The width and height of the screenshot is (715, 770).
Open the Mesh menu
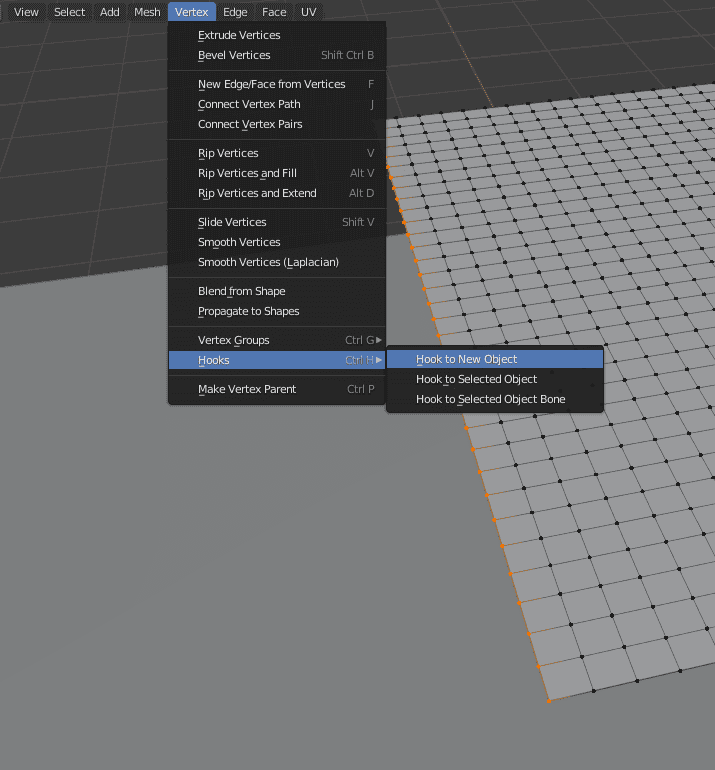coord(147,12)
